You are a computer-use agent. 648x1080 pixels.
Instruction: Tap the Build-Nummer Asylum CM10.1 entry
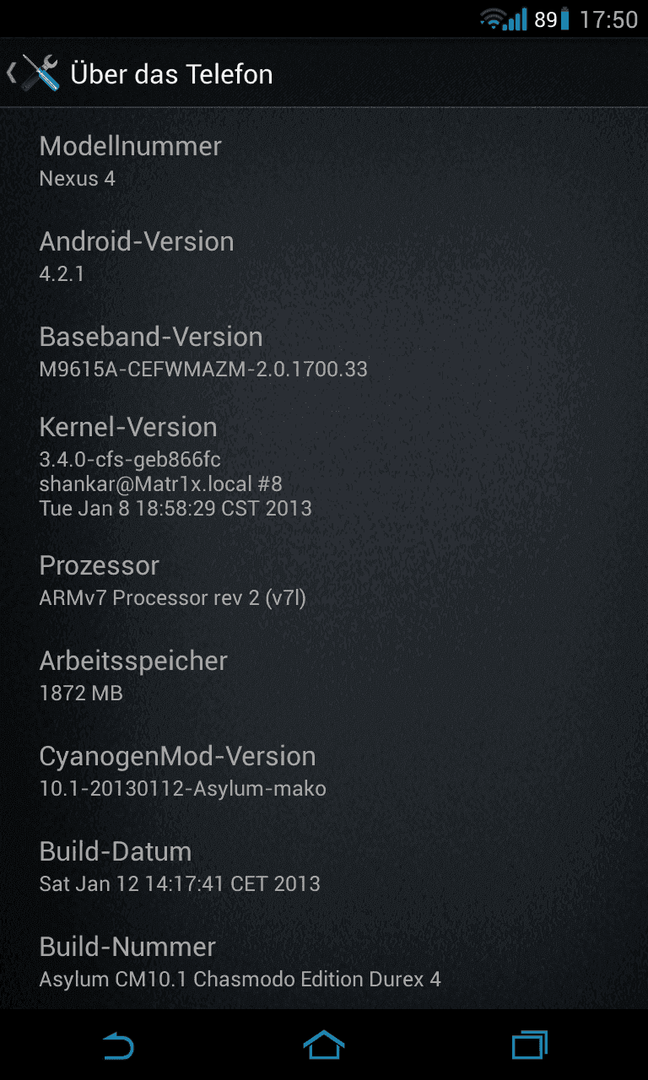click(324, 962)
